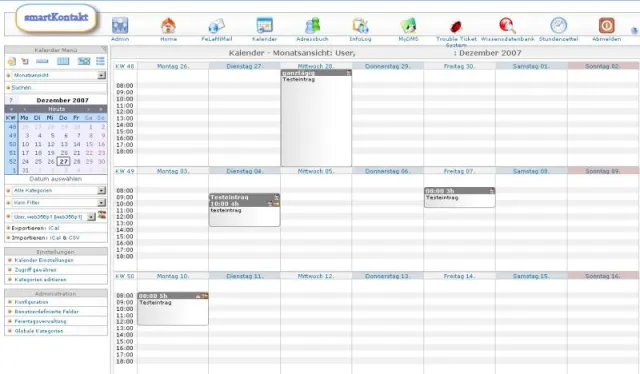
Task: Open the Stundenzettel clock icon
Action: coord(558,26)
